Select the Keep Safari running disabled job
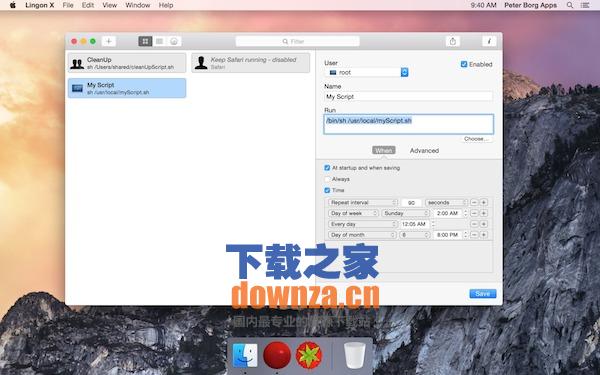The height and width of the screenshot is (375, 600). pos(251,63)
